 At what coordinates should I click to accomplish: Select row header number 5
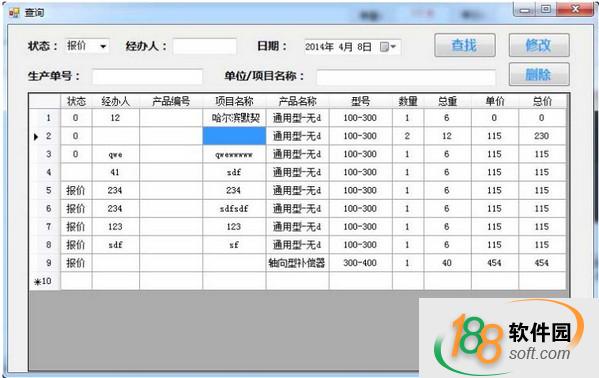click(x=45, y=190)
